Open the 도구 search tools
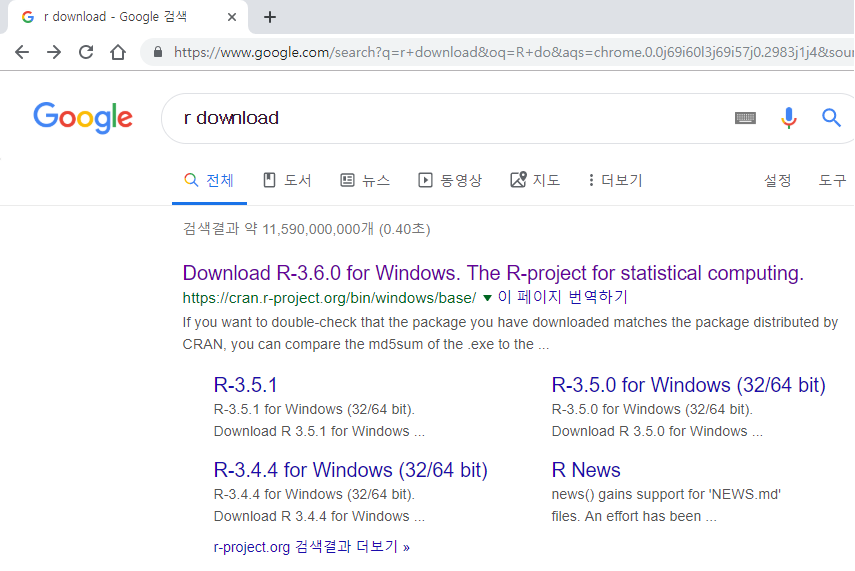This screenshot has height=571, width=855. coord(832,181)
